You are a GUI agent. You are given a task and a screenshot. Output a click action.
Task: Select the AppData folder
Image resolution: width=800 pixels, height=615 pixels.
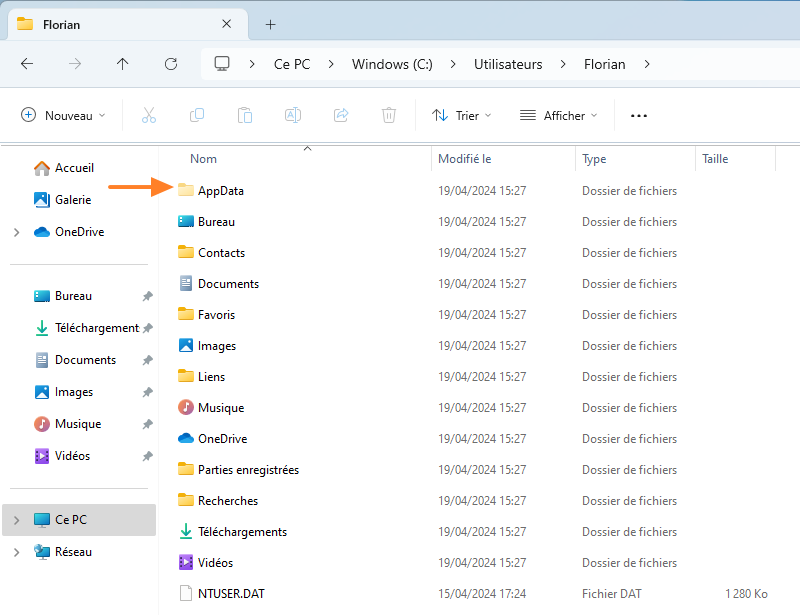coord(220,191)
